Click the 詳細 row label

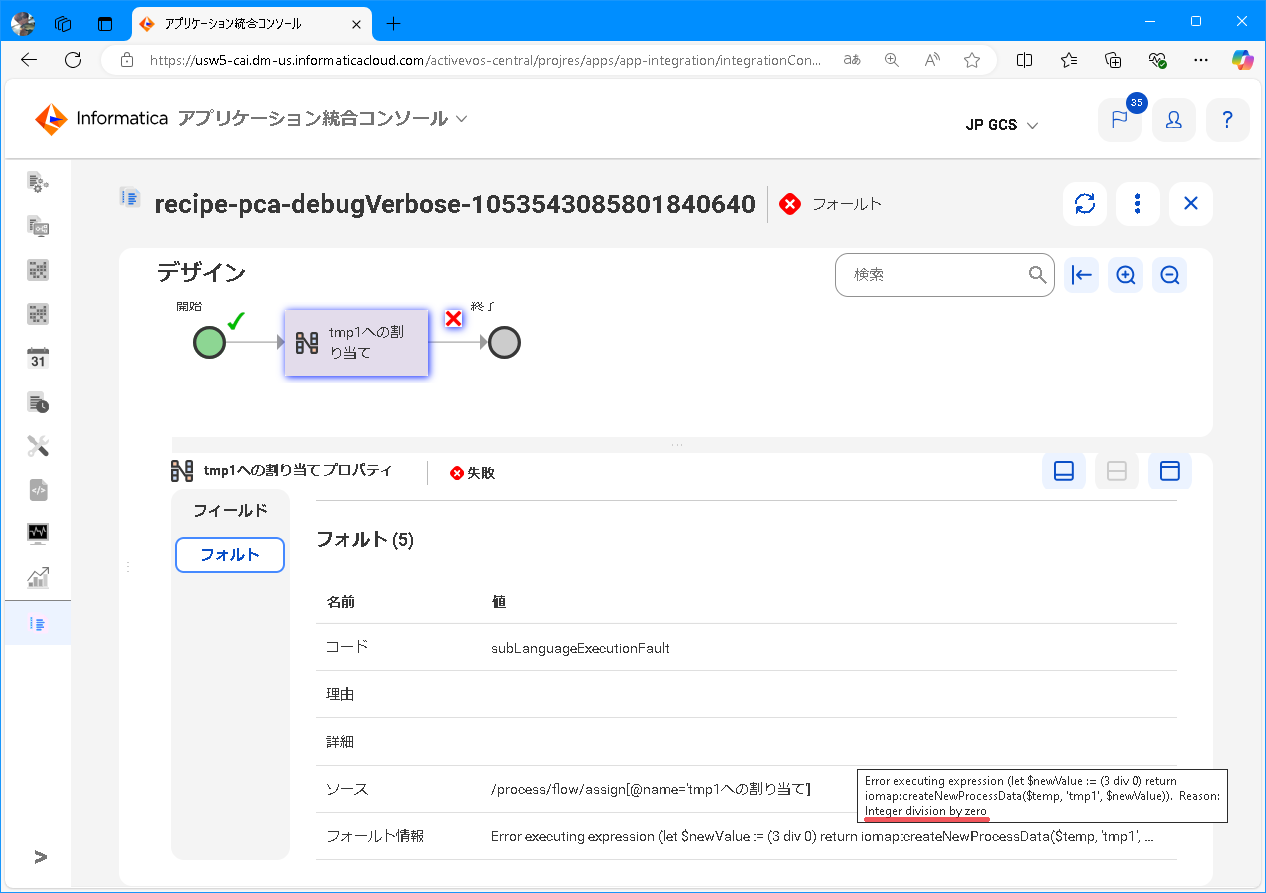click(340, 742)
